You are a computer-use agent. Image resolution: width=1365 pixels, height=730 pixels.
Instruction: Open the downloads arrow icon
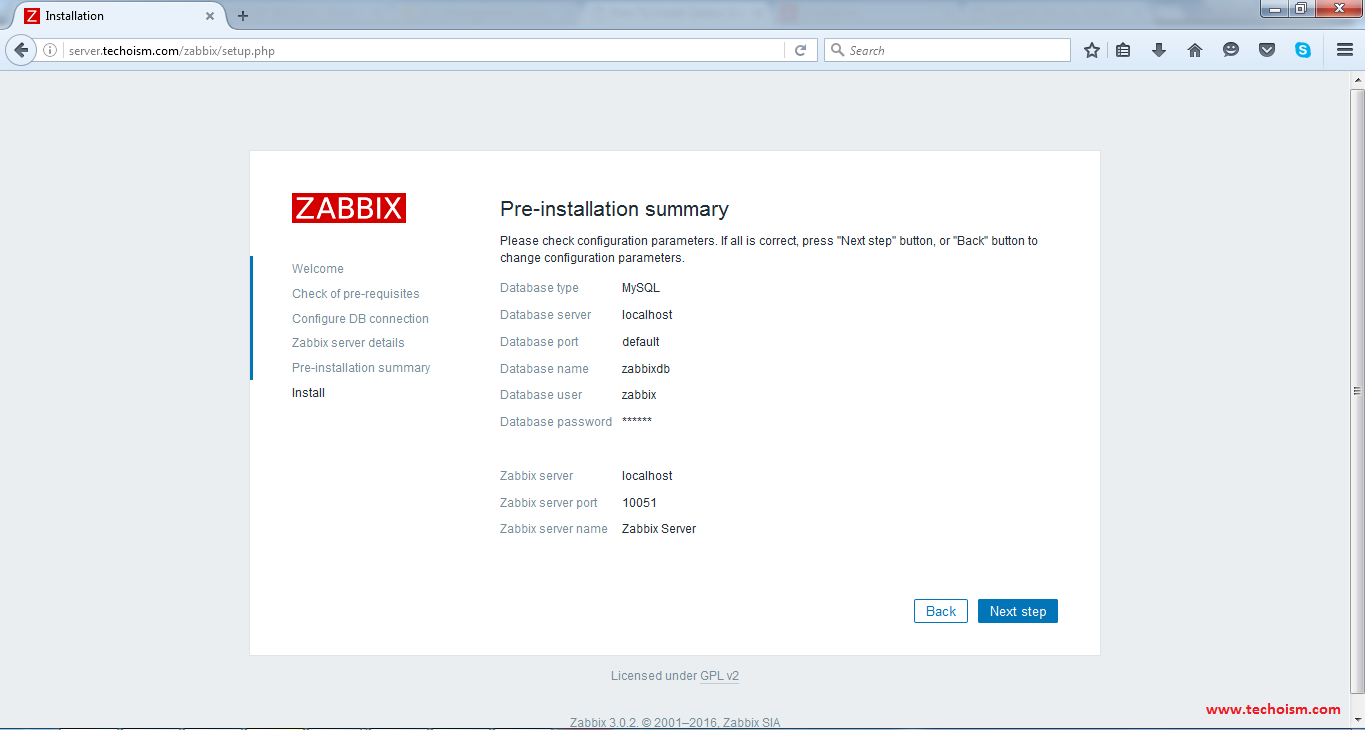[1159, 50]
